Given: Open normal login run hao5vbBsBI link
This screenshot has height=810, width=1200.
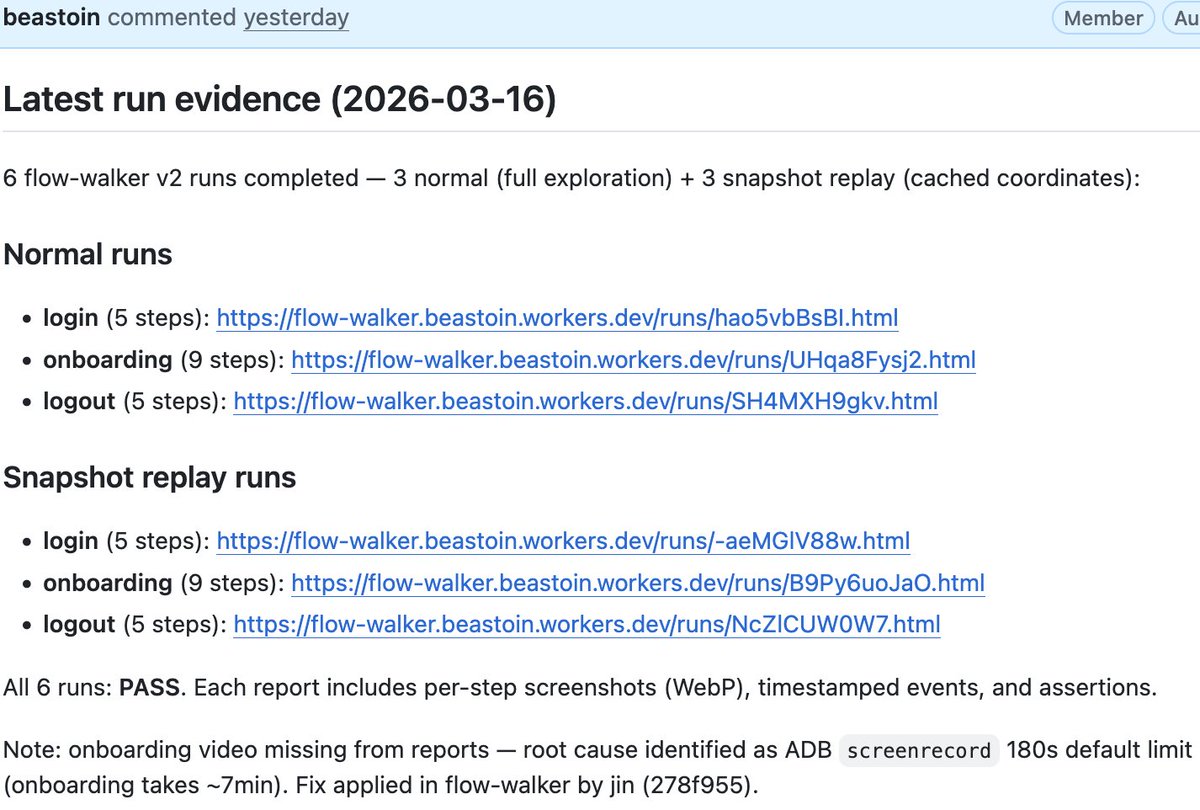Looking at the screenshot, I should pos(557,318).
